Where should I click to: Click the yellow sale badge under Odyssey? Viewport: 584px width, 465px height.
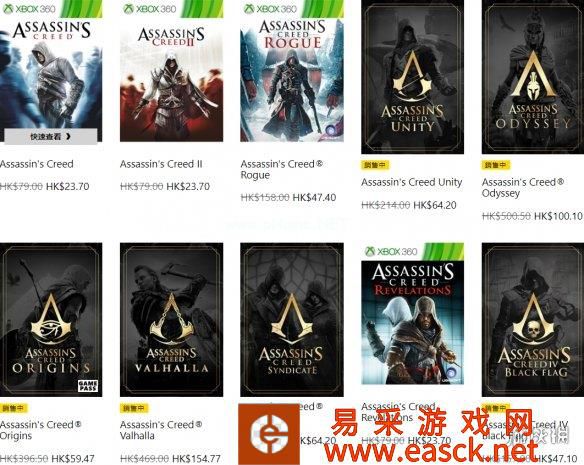pos(496,165)
